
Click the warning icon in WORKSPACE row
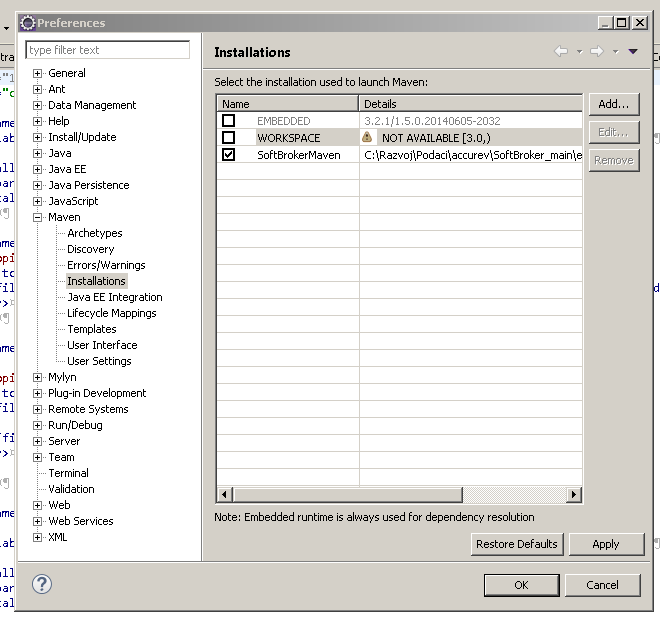click(367, 137)
